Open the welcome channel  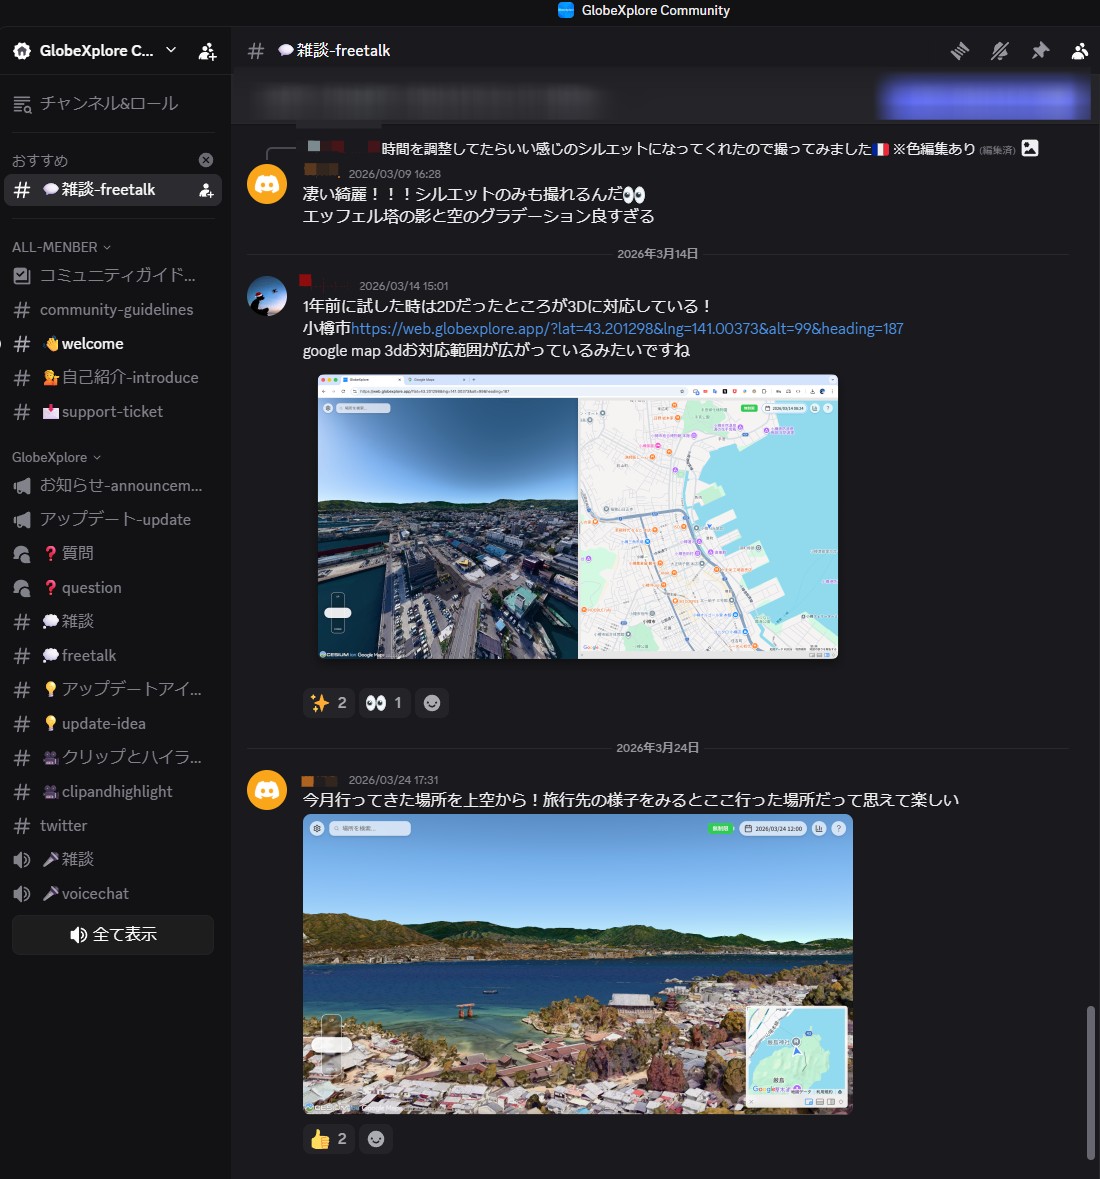click(113, 344)
